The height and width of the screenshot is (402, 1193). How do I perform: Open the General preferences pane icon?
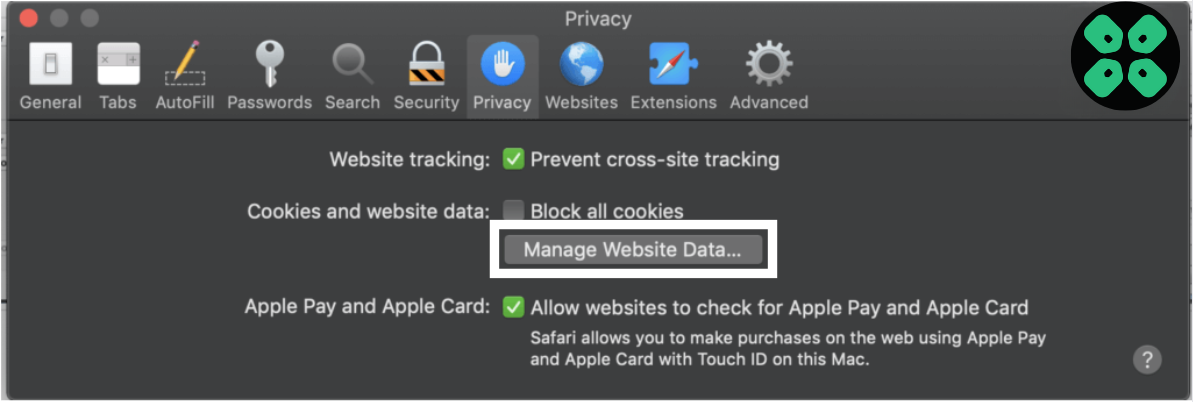coord(50,65)
